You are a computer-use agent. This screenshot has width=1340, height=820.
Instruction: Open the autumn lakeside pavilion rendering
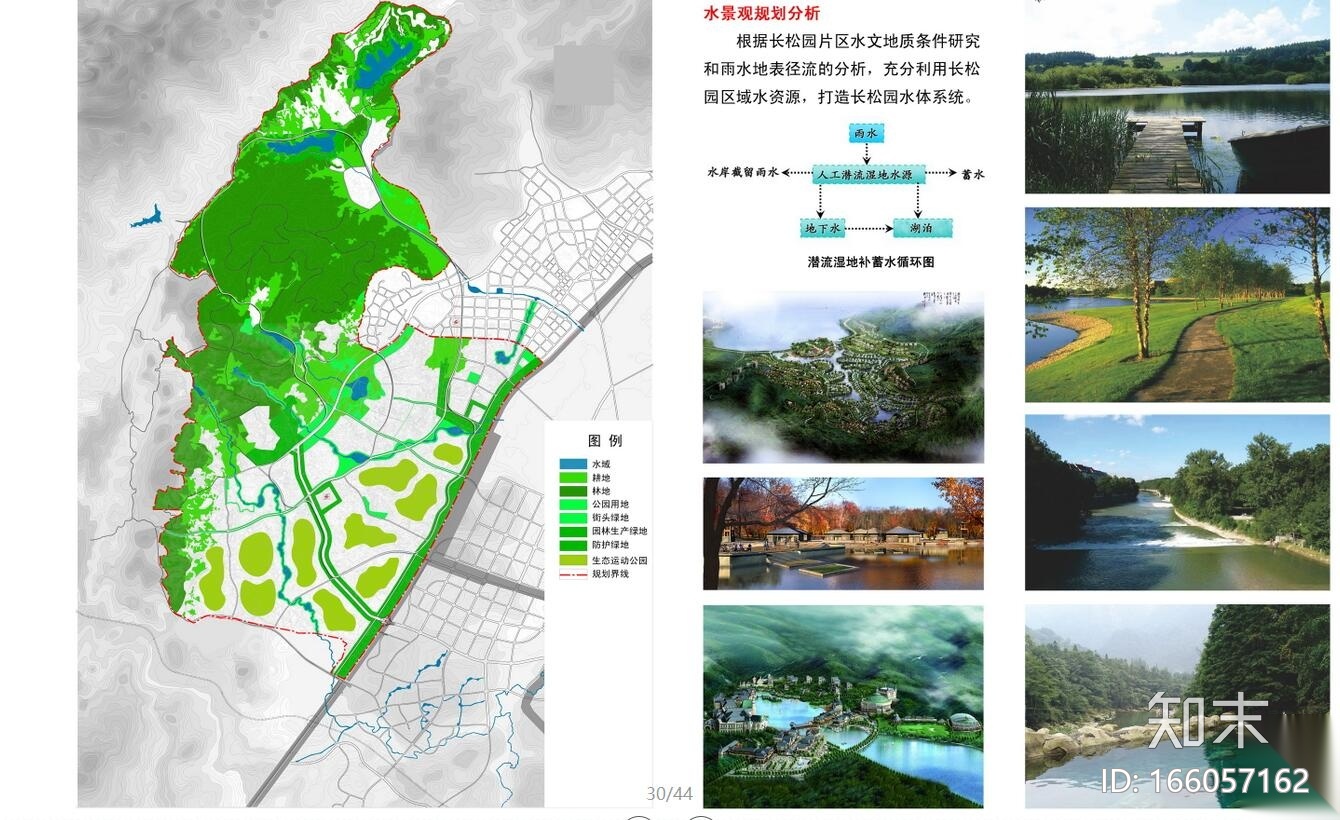[x=843, y=533]
